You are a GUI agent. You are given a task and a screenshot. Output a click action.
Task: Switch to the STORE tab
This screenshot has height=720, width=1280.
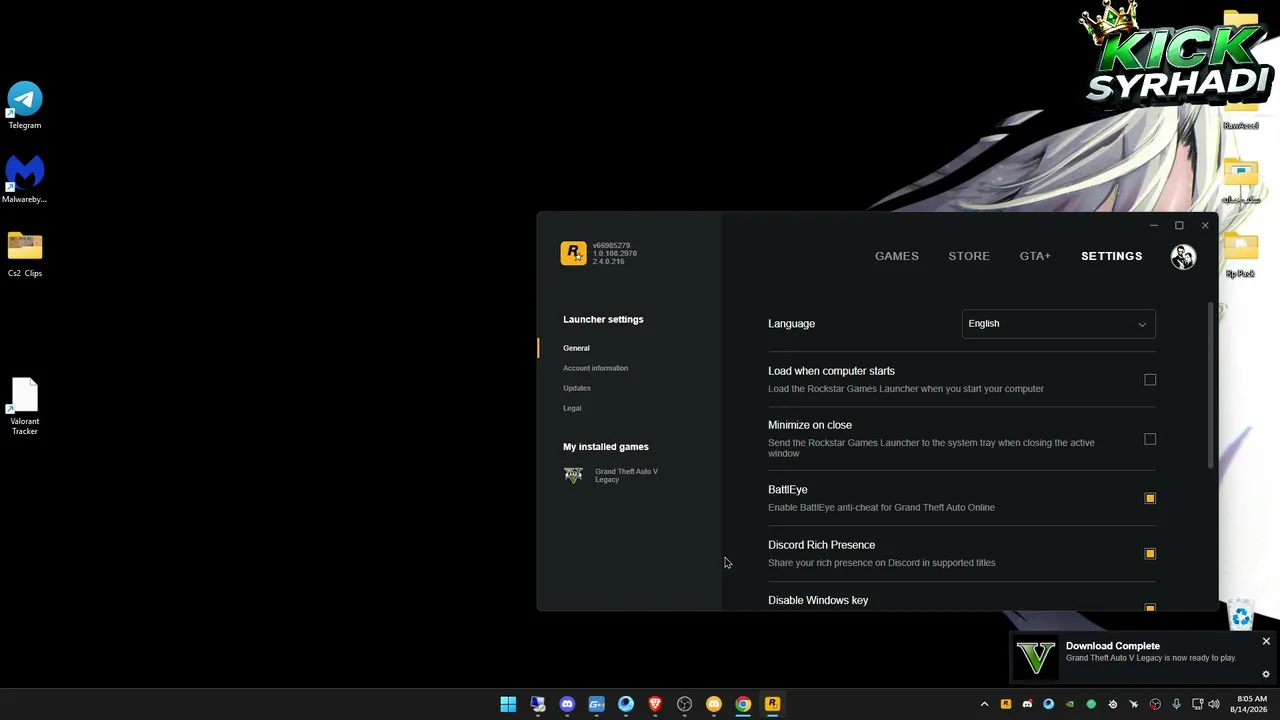click(969, 256)
